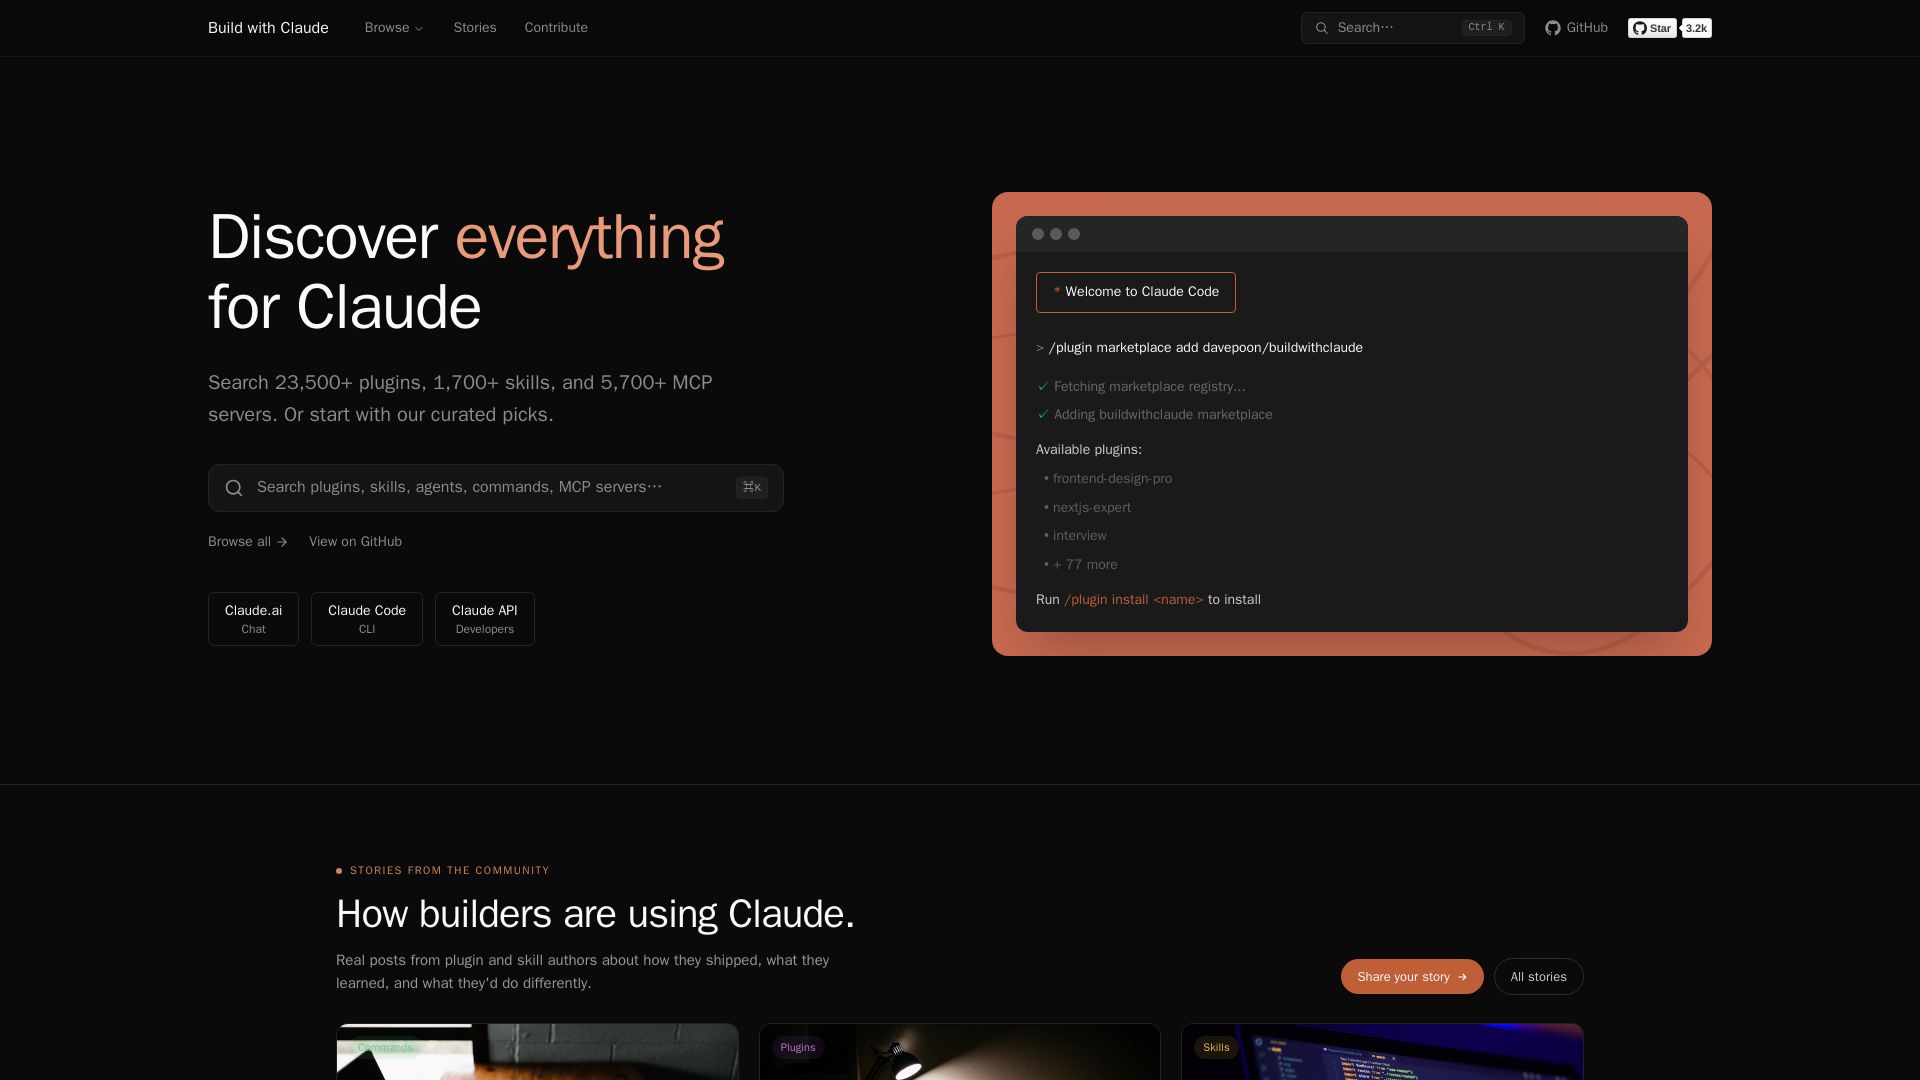Click the Plugins tag on second story card
Screen dimensions: 1920x1080
tap(798, 1048)
